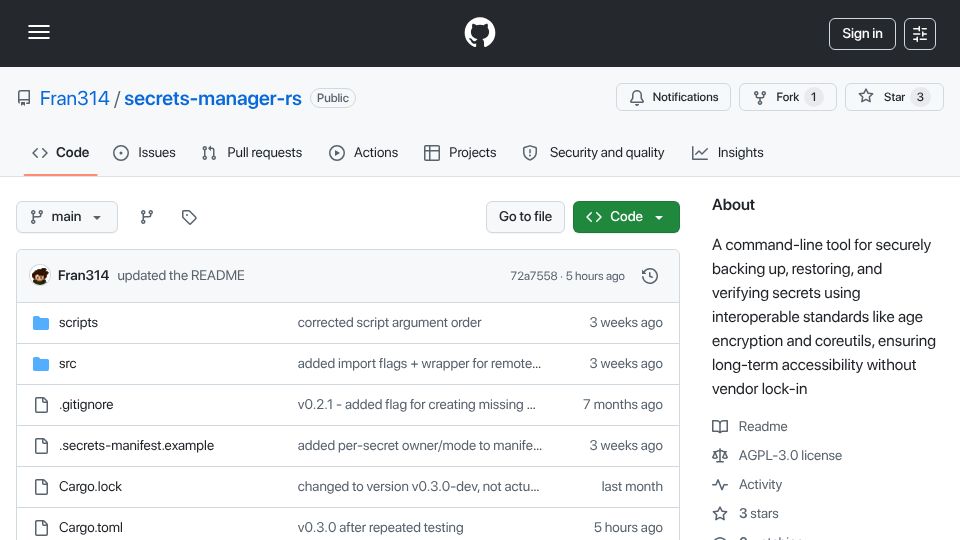960x540 pixels.
Task: Go to GitHub homepage via Octocat logo
Action: [479, 32]
